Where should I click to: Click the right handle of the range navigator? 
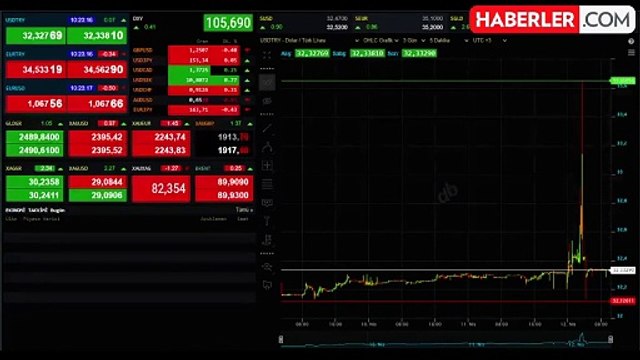pos(610,339)
